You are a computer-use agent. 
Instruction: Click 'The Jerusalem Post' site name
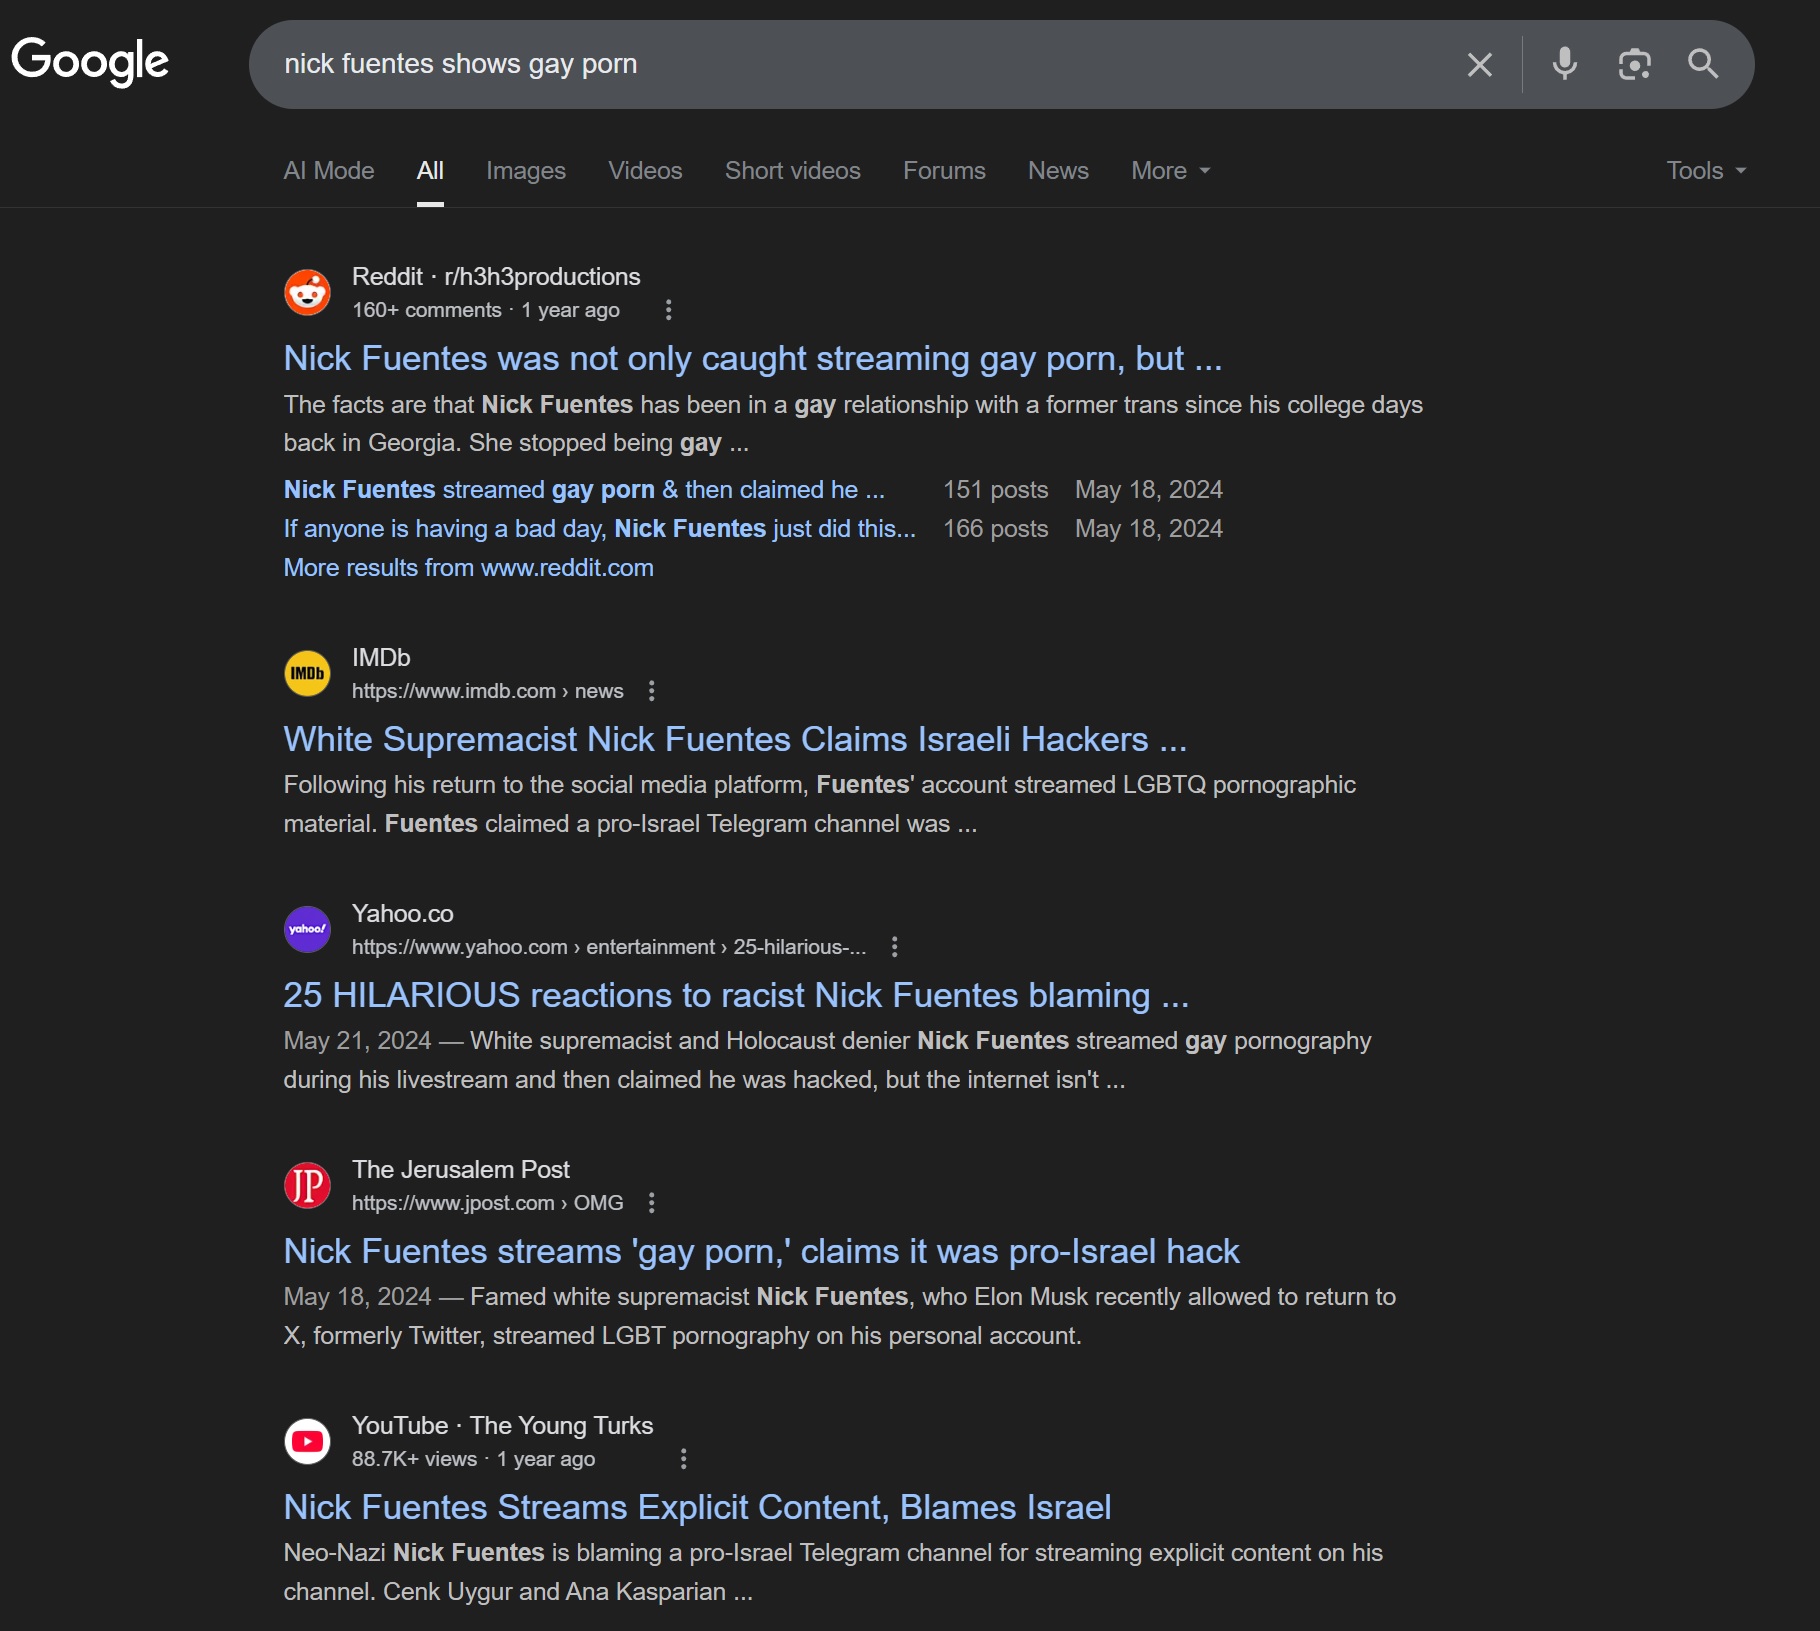point(460,1170)
